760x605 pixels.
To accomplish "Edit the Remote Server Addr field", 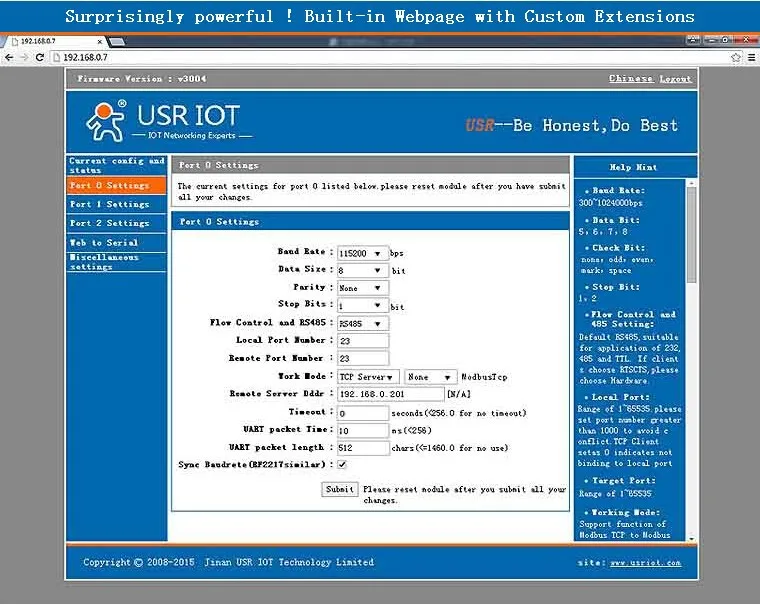I will coord(390,394).
